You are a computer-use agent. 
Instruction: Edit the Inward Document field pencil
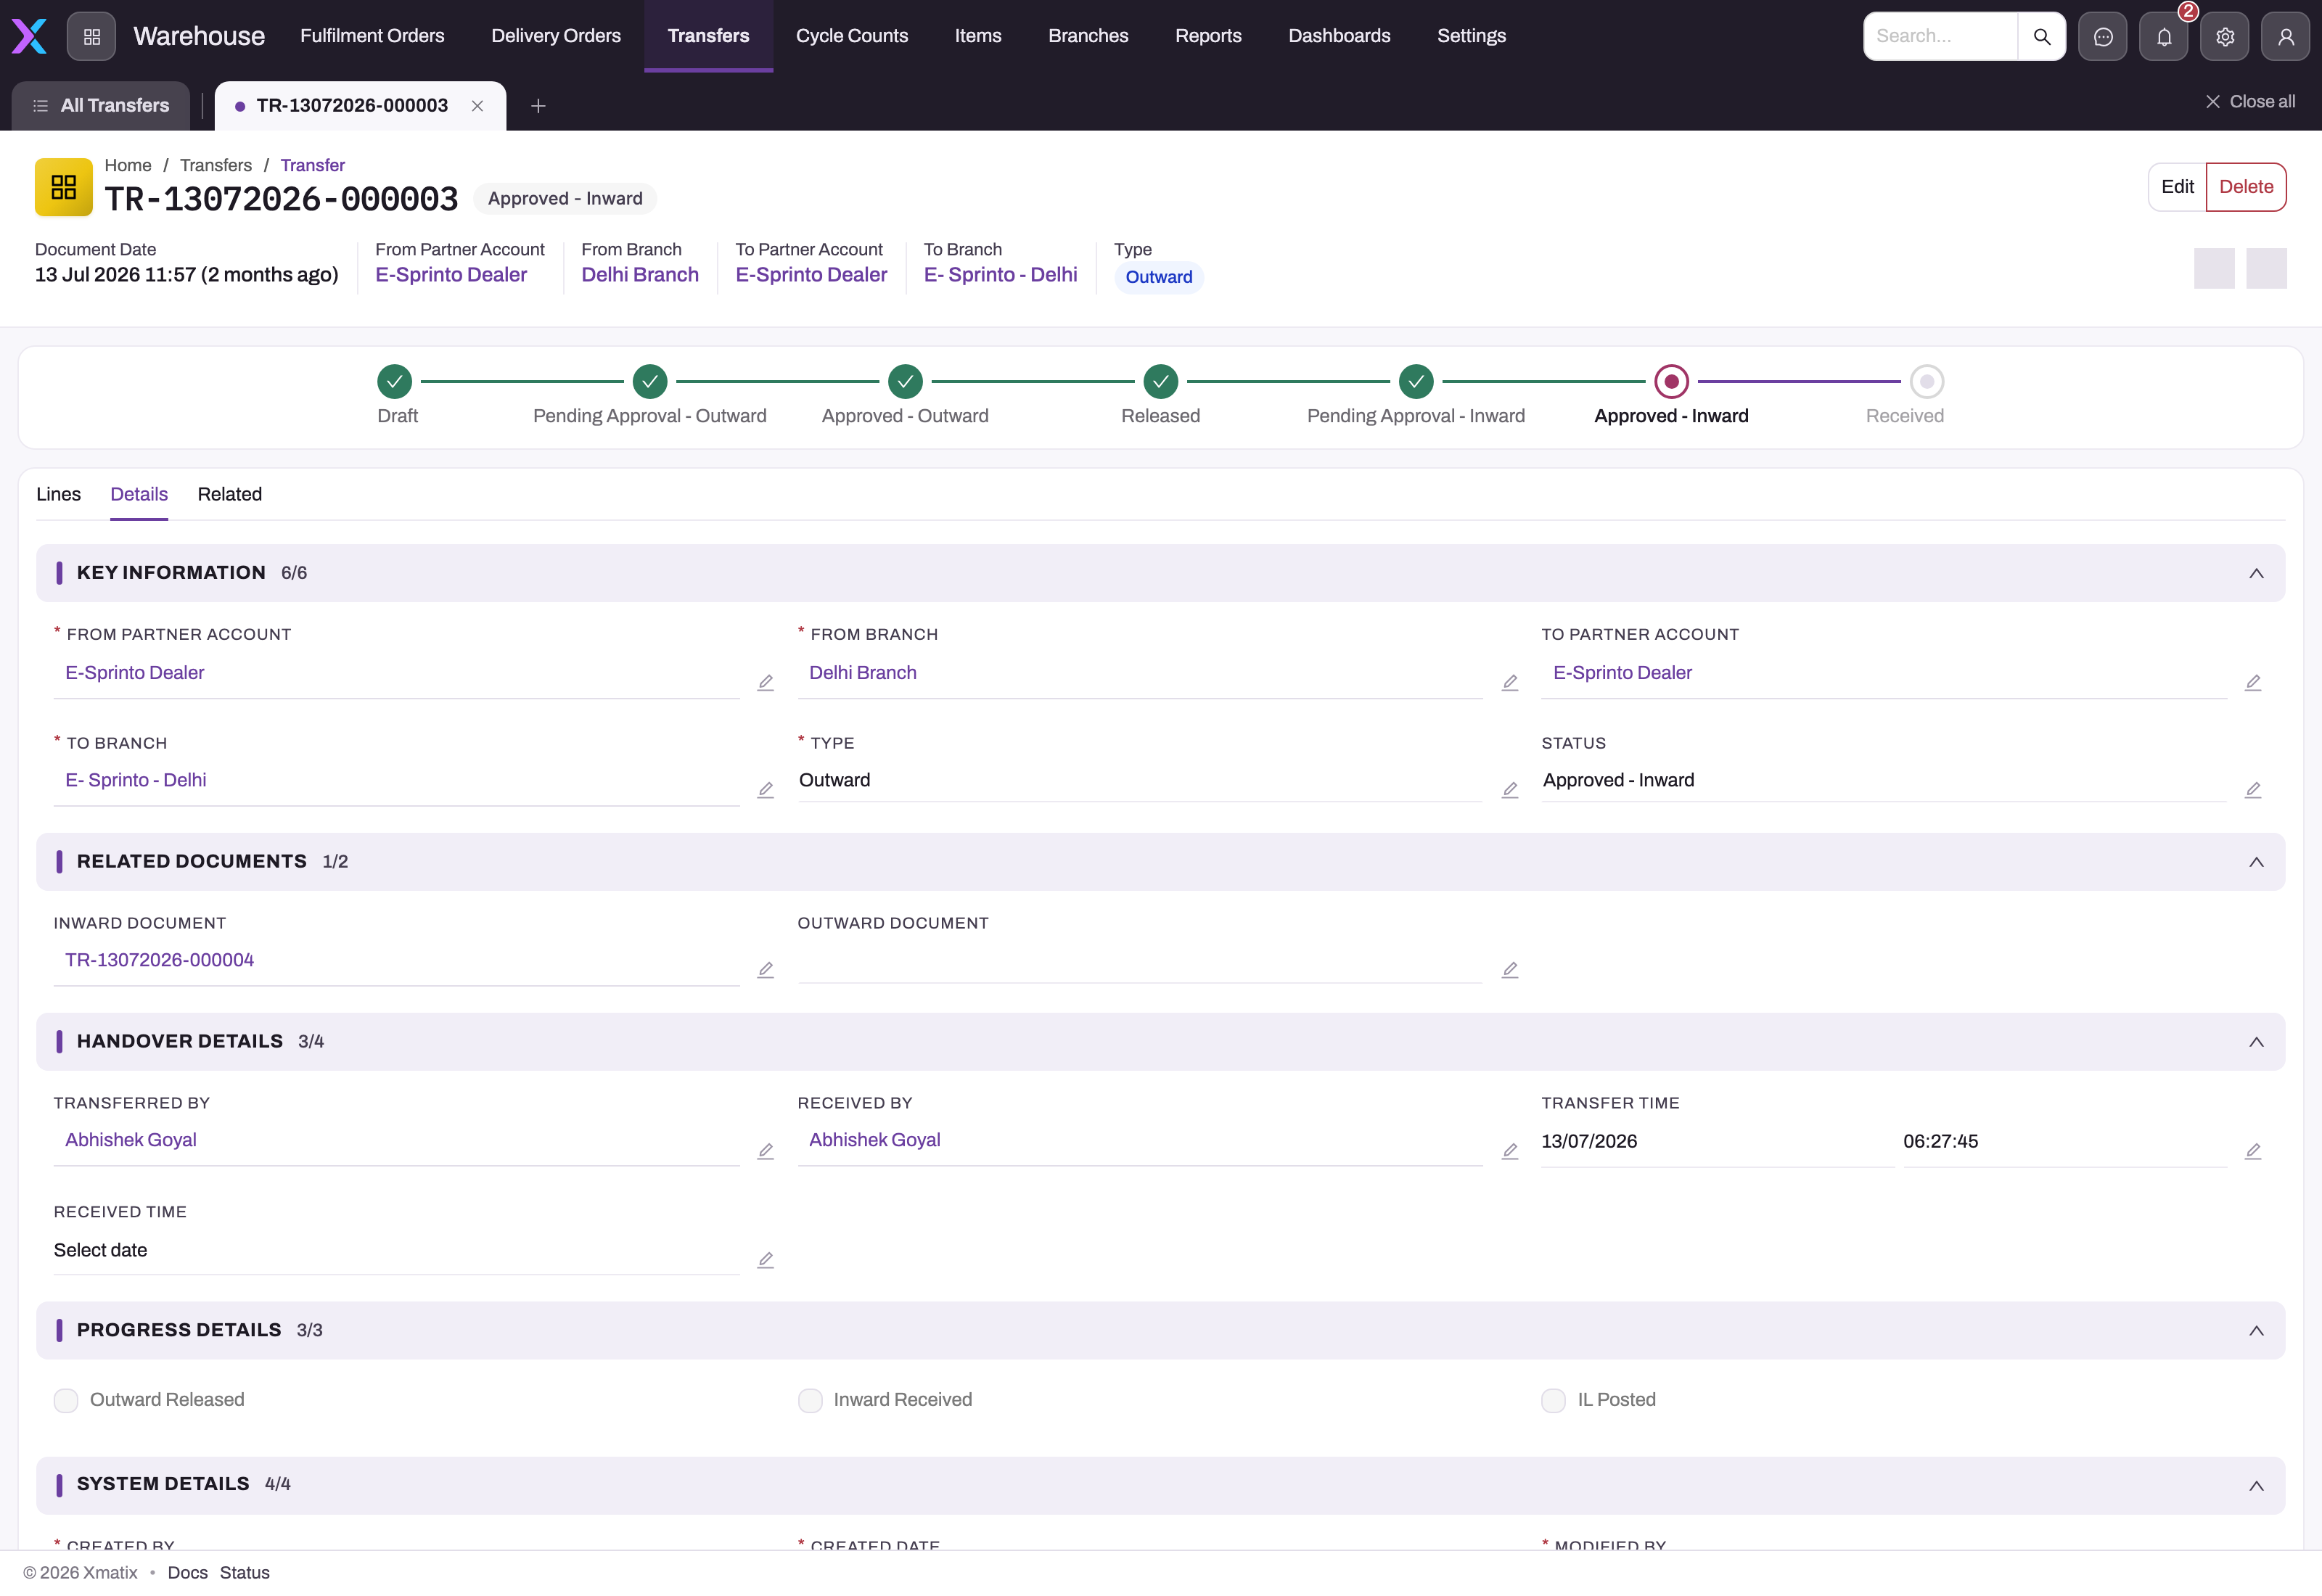click(x=765, y=970)
